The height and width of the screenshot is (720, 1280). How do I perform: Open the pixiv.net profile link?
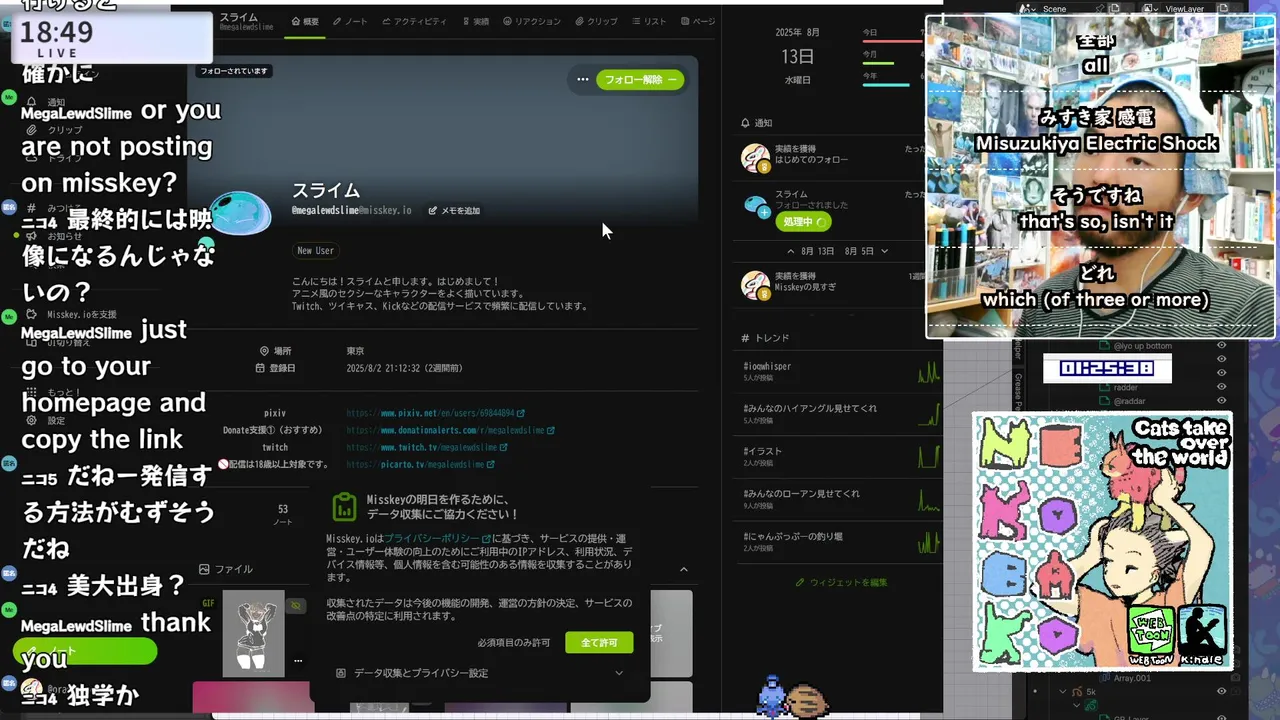[x=436, y=413]
